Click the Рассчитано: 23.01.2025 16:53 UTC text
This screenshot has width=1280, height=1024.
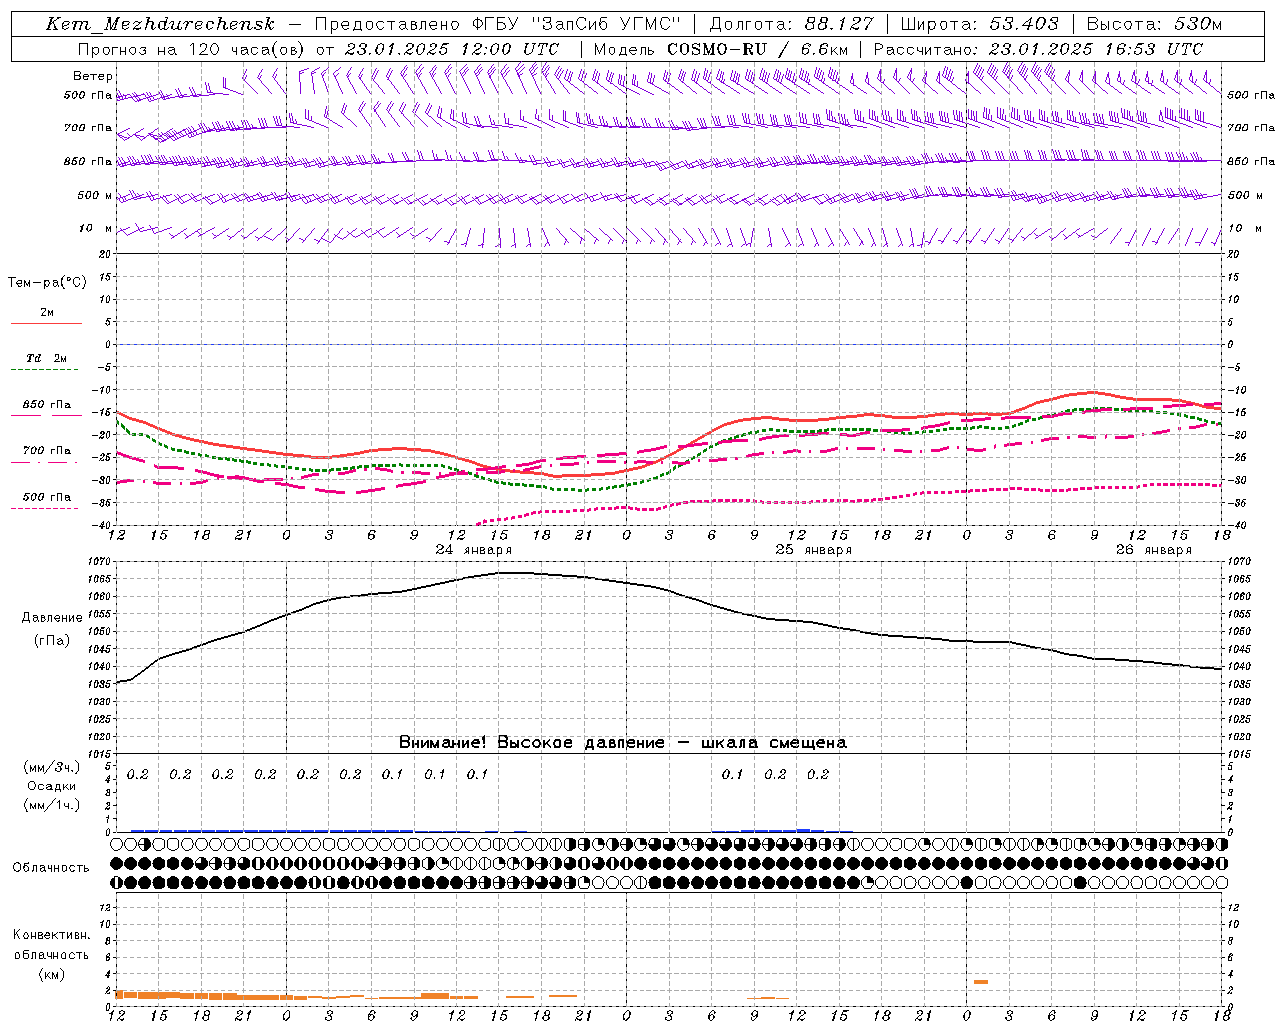coord(1038,48)
